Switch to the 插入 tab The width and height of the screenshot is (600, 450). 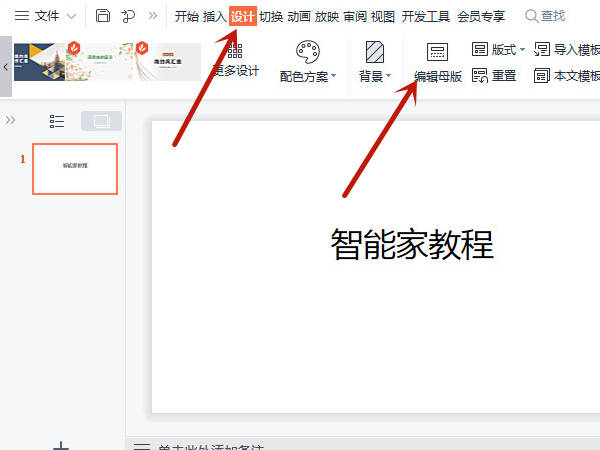click(215, 16)
